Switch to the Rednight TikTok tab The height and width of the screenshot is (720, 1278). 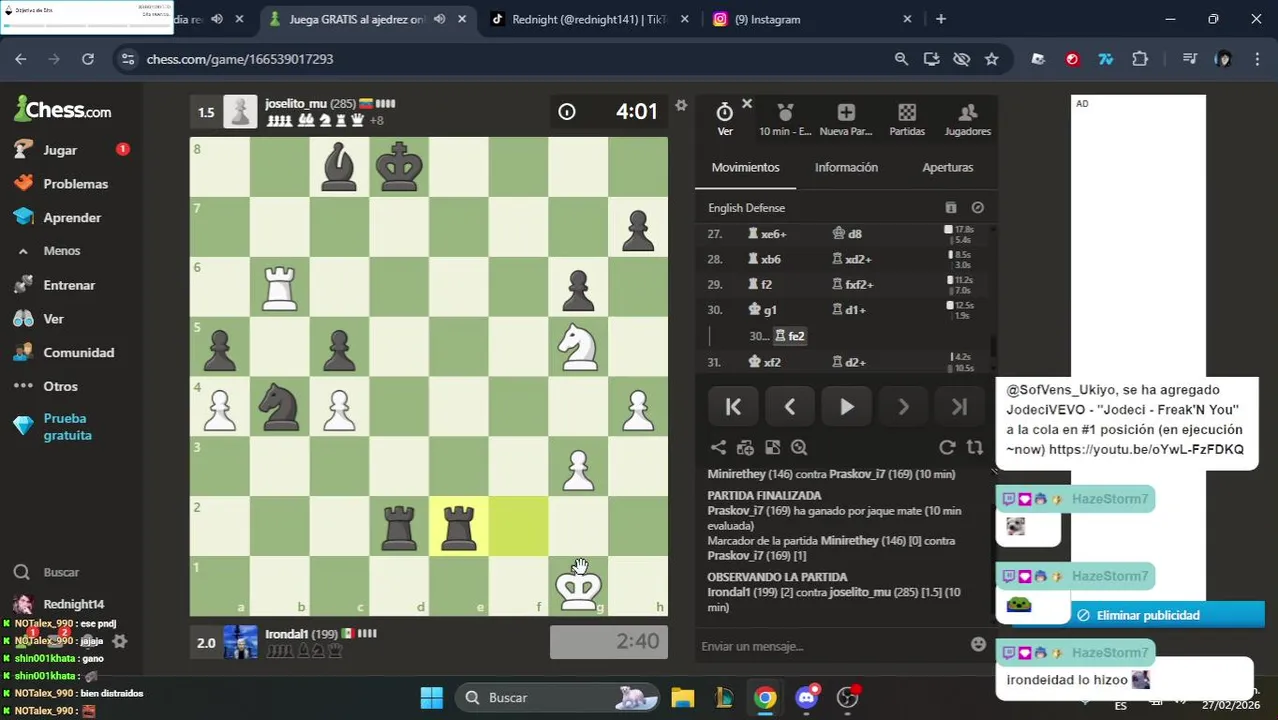pyautogui.click(x=588, y=19)
